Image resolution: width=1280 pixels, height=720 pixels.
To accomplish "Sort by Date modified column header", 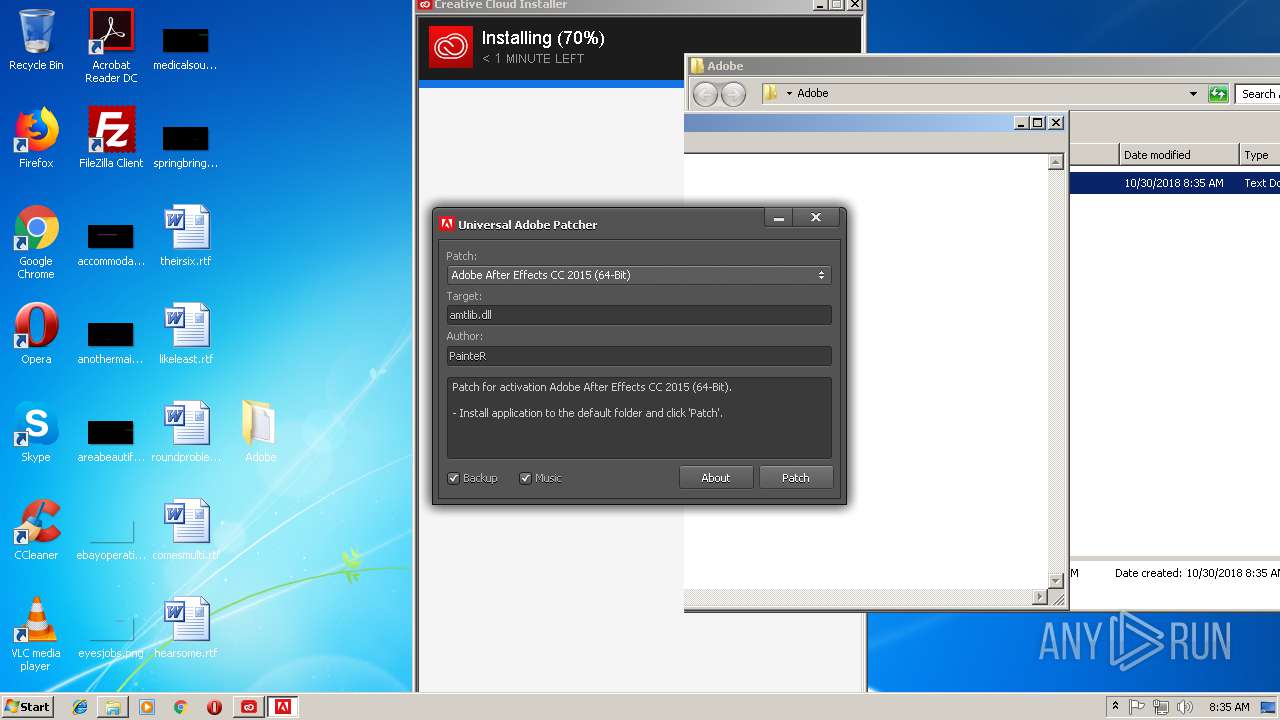I will tap(1178, 155).
